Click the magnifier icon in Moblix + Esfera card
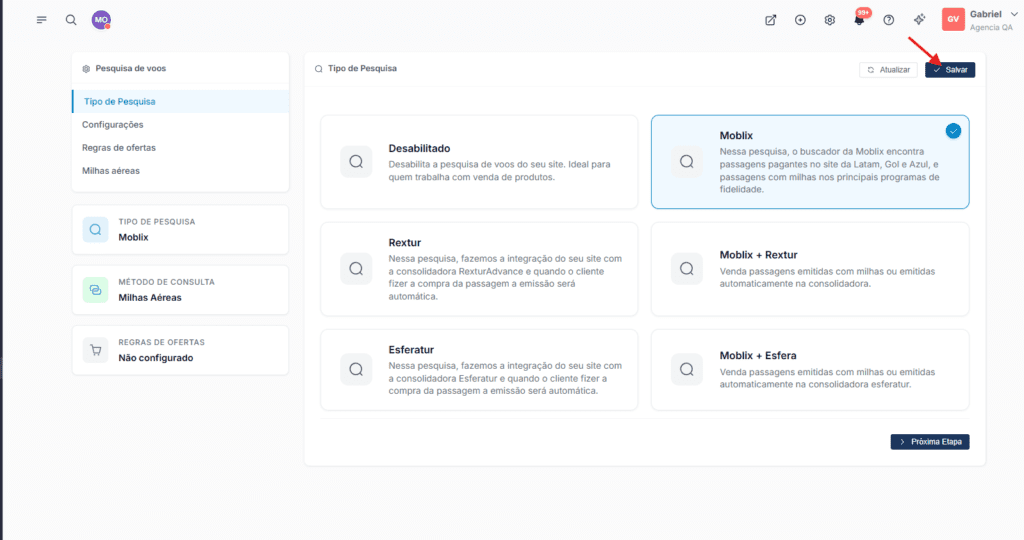 coord(687,370)
